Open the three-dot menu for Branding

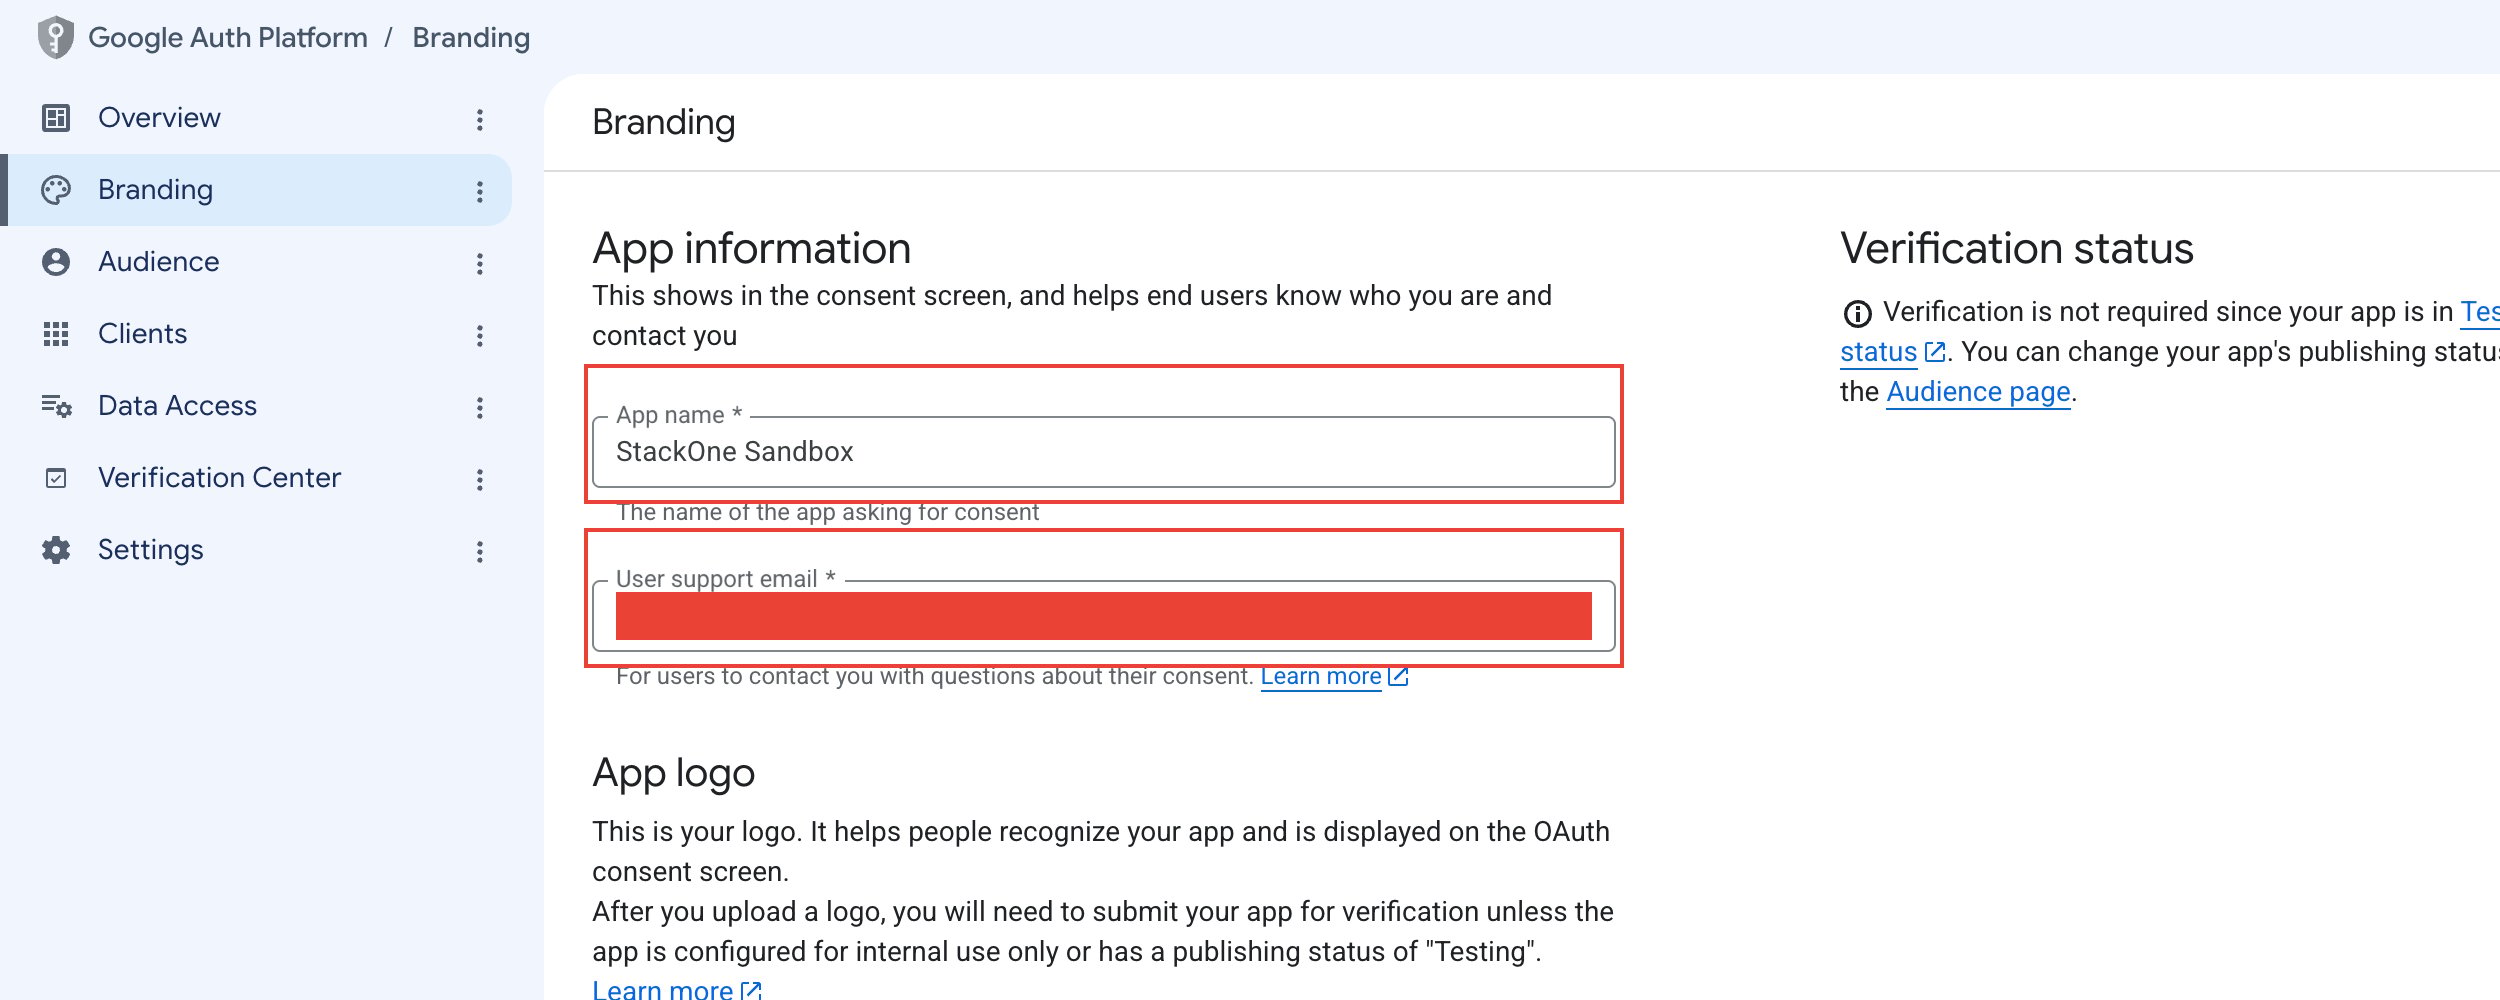tap(480, 192)
